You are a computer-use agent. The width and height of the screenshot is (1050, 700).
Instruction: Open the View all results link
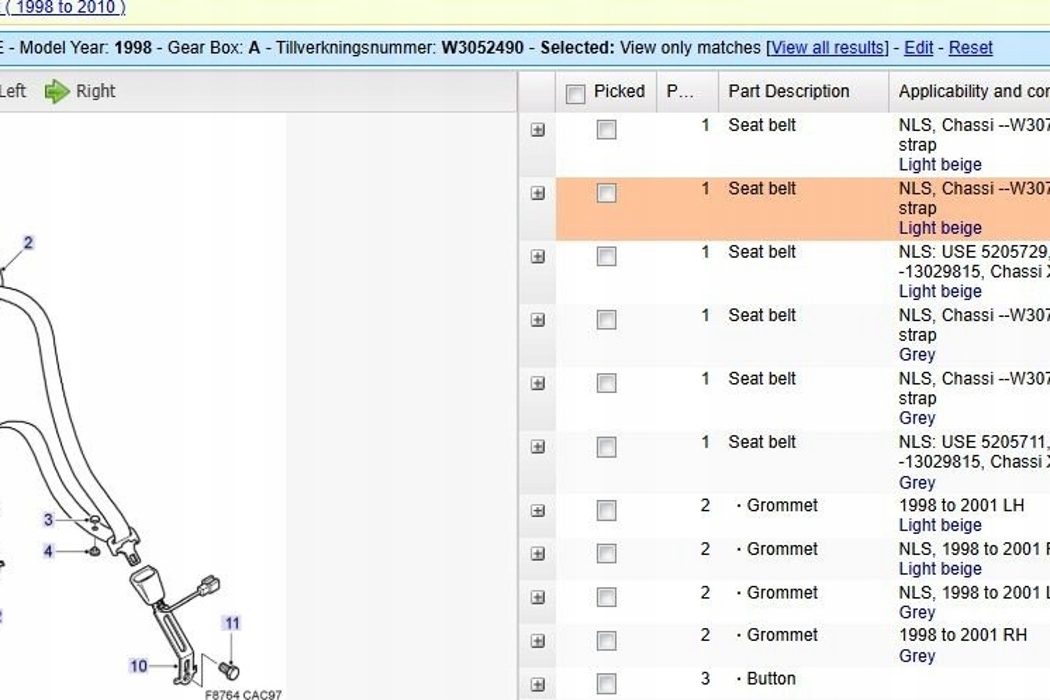[x=828, y=48]
